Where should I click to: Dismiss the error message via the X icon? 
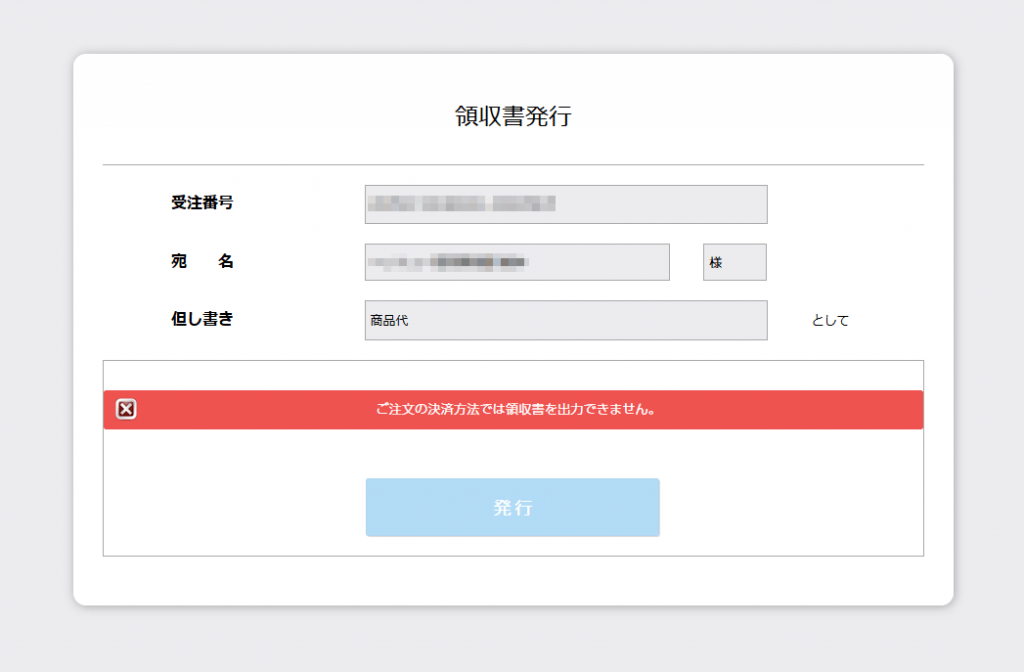pyautogui.click(x=125, y=409)
